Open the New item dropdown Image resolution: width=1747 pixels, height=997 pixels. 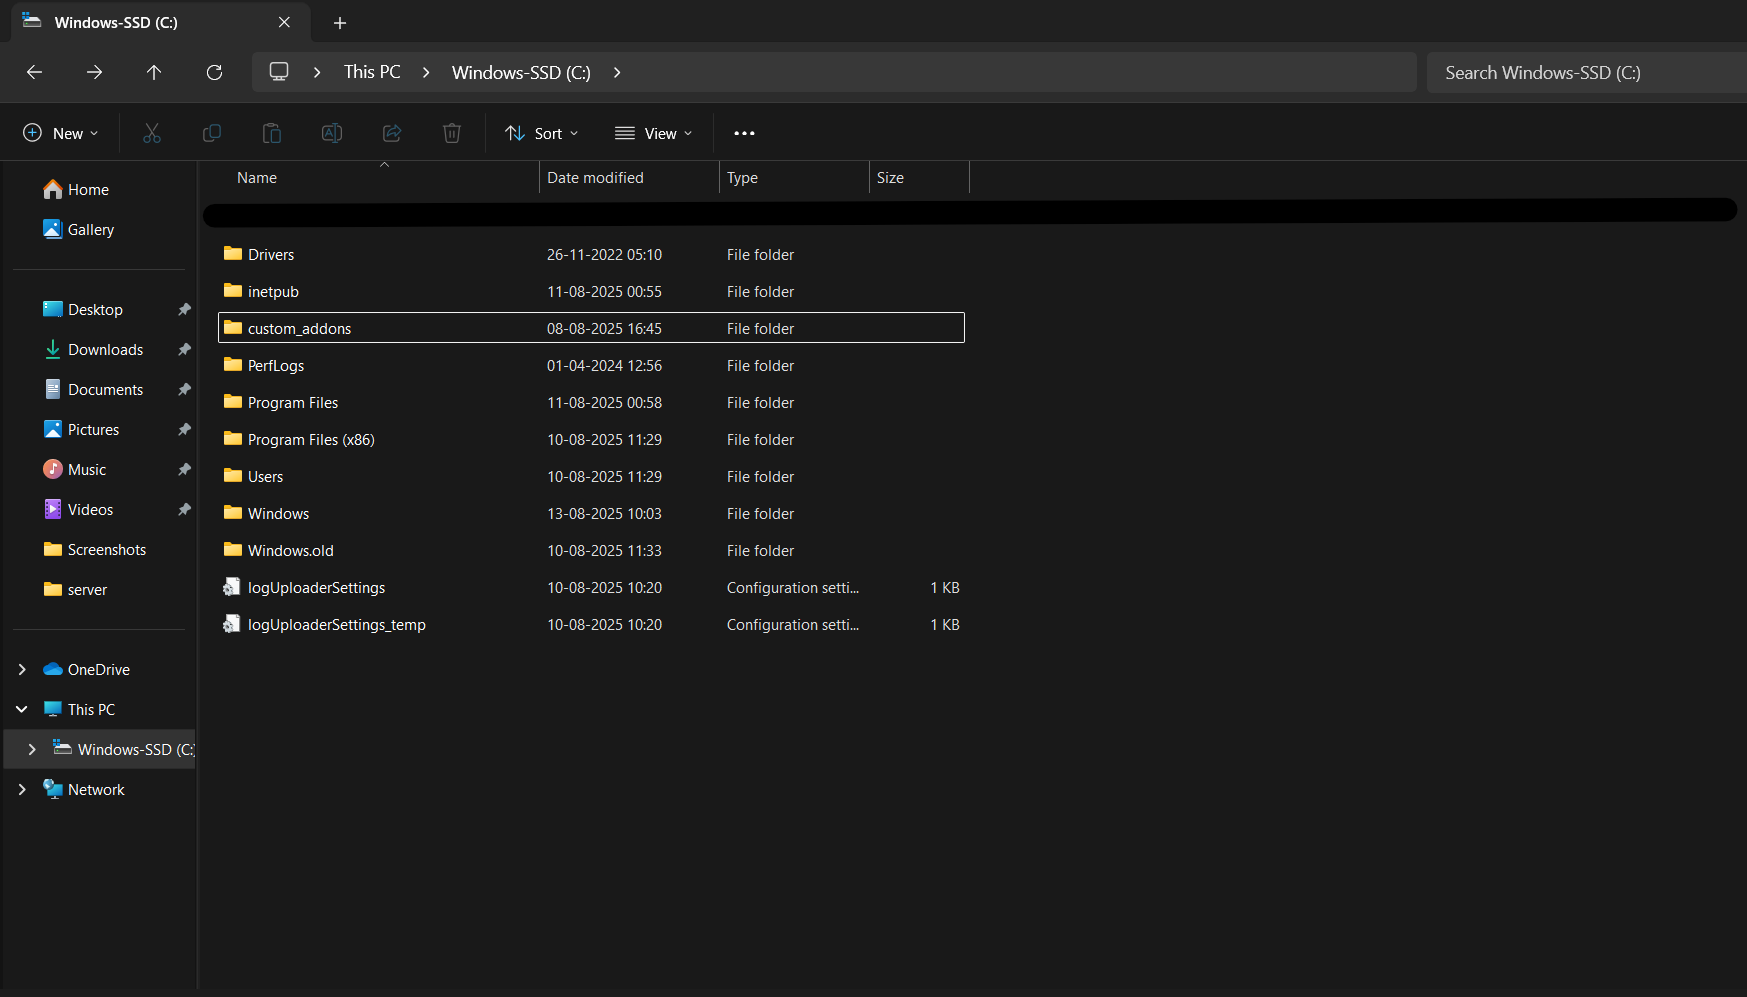pos(61,133)
